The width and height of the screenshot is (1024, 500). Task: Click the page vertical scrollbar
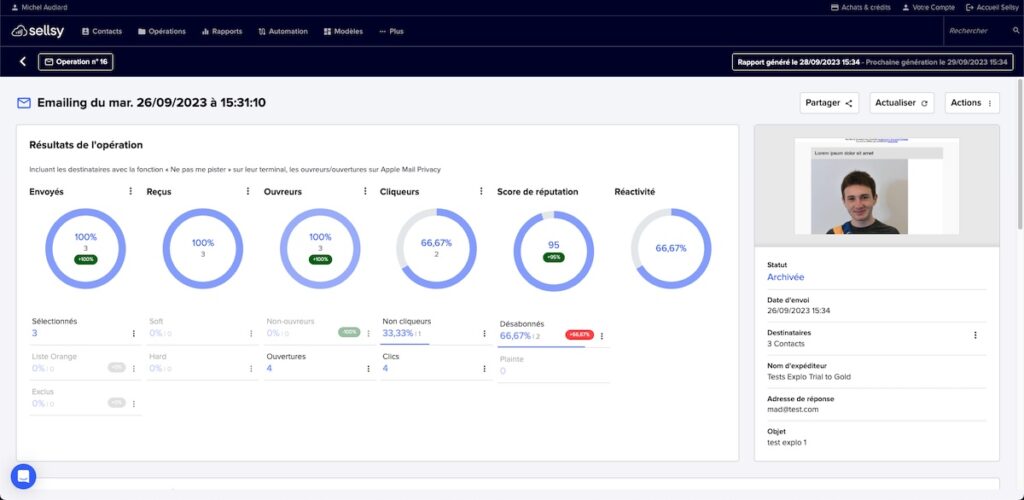tap(1019, 154)
